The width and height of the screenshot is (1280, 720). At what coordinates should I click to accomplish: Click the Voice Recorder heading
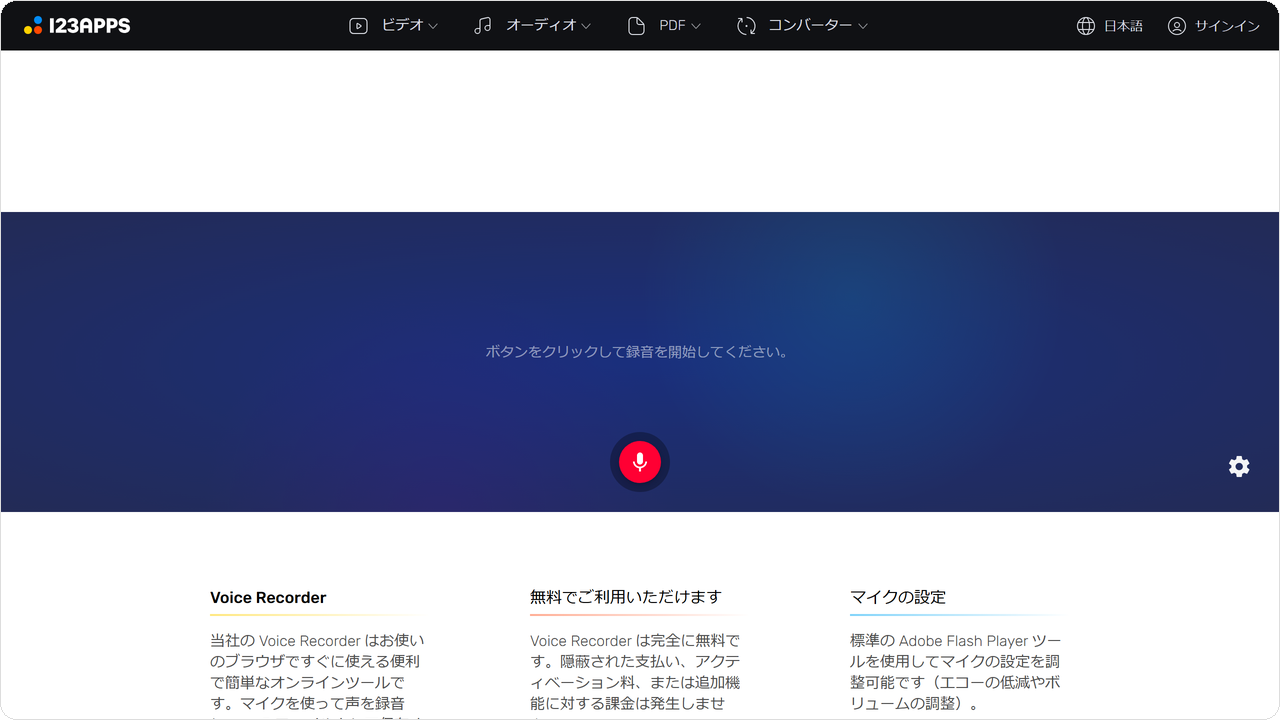(268, 597)
